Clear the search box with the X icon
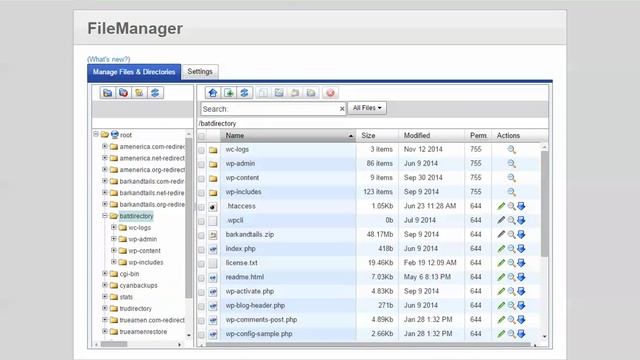640x360 pixels. tap(342, 109)
